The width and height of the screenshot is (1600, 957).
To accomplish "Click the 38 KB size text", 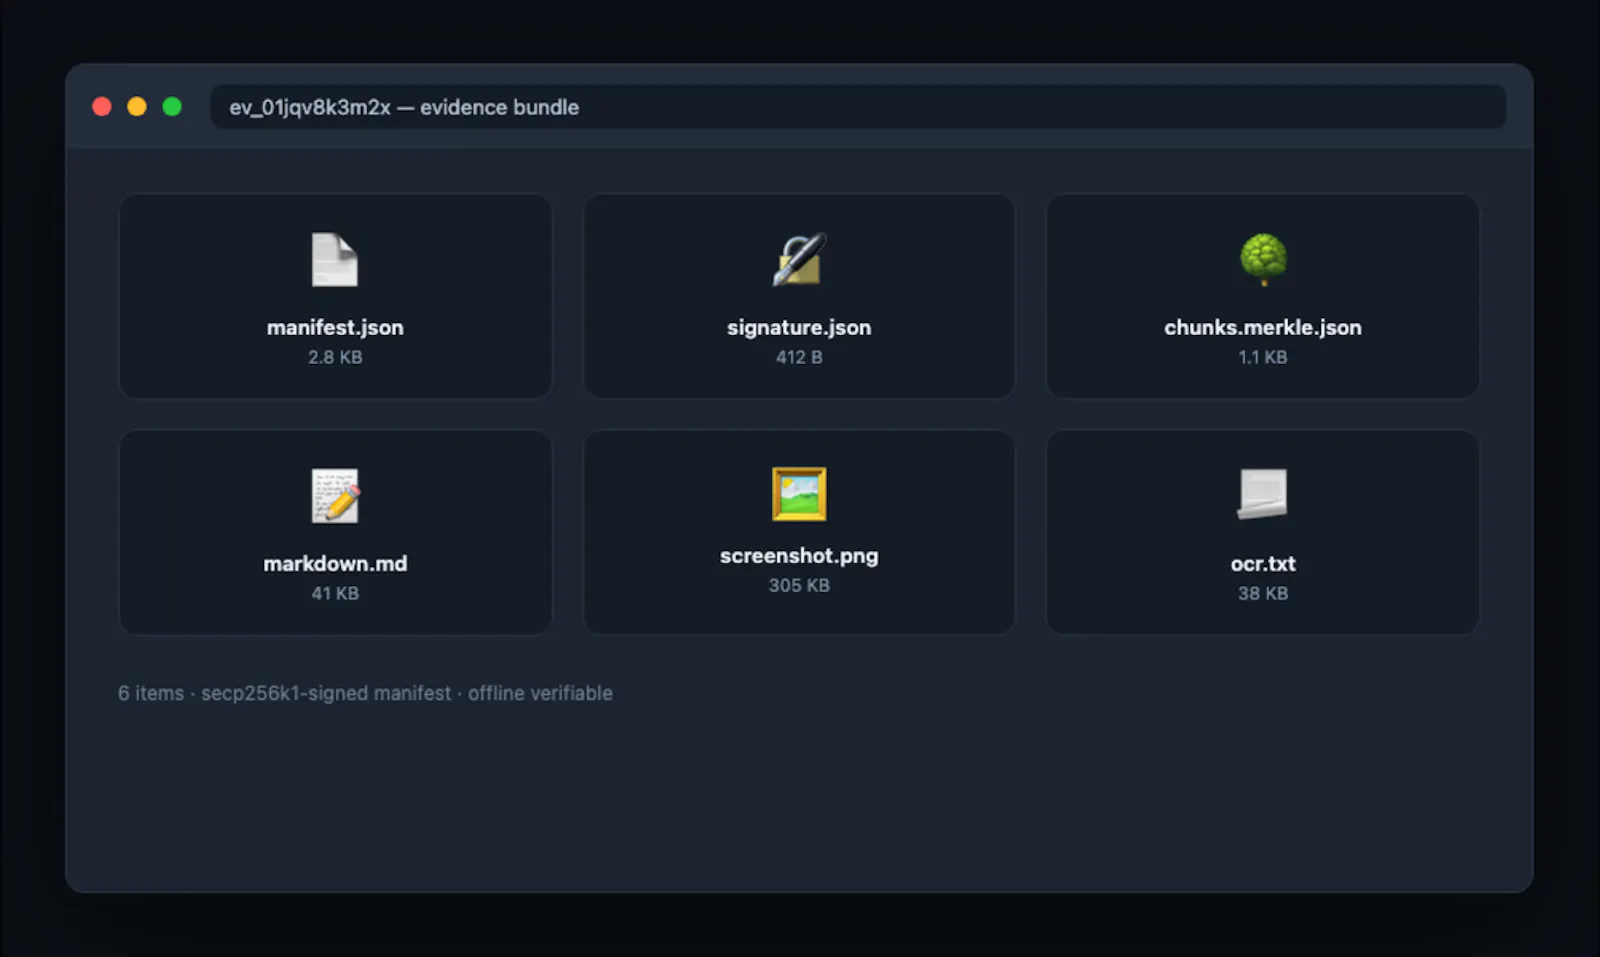I will 1263,593.
